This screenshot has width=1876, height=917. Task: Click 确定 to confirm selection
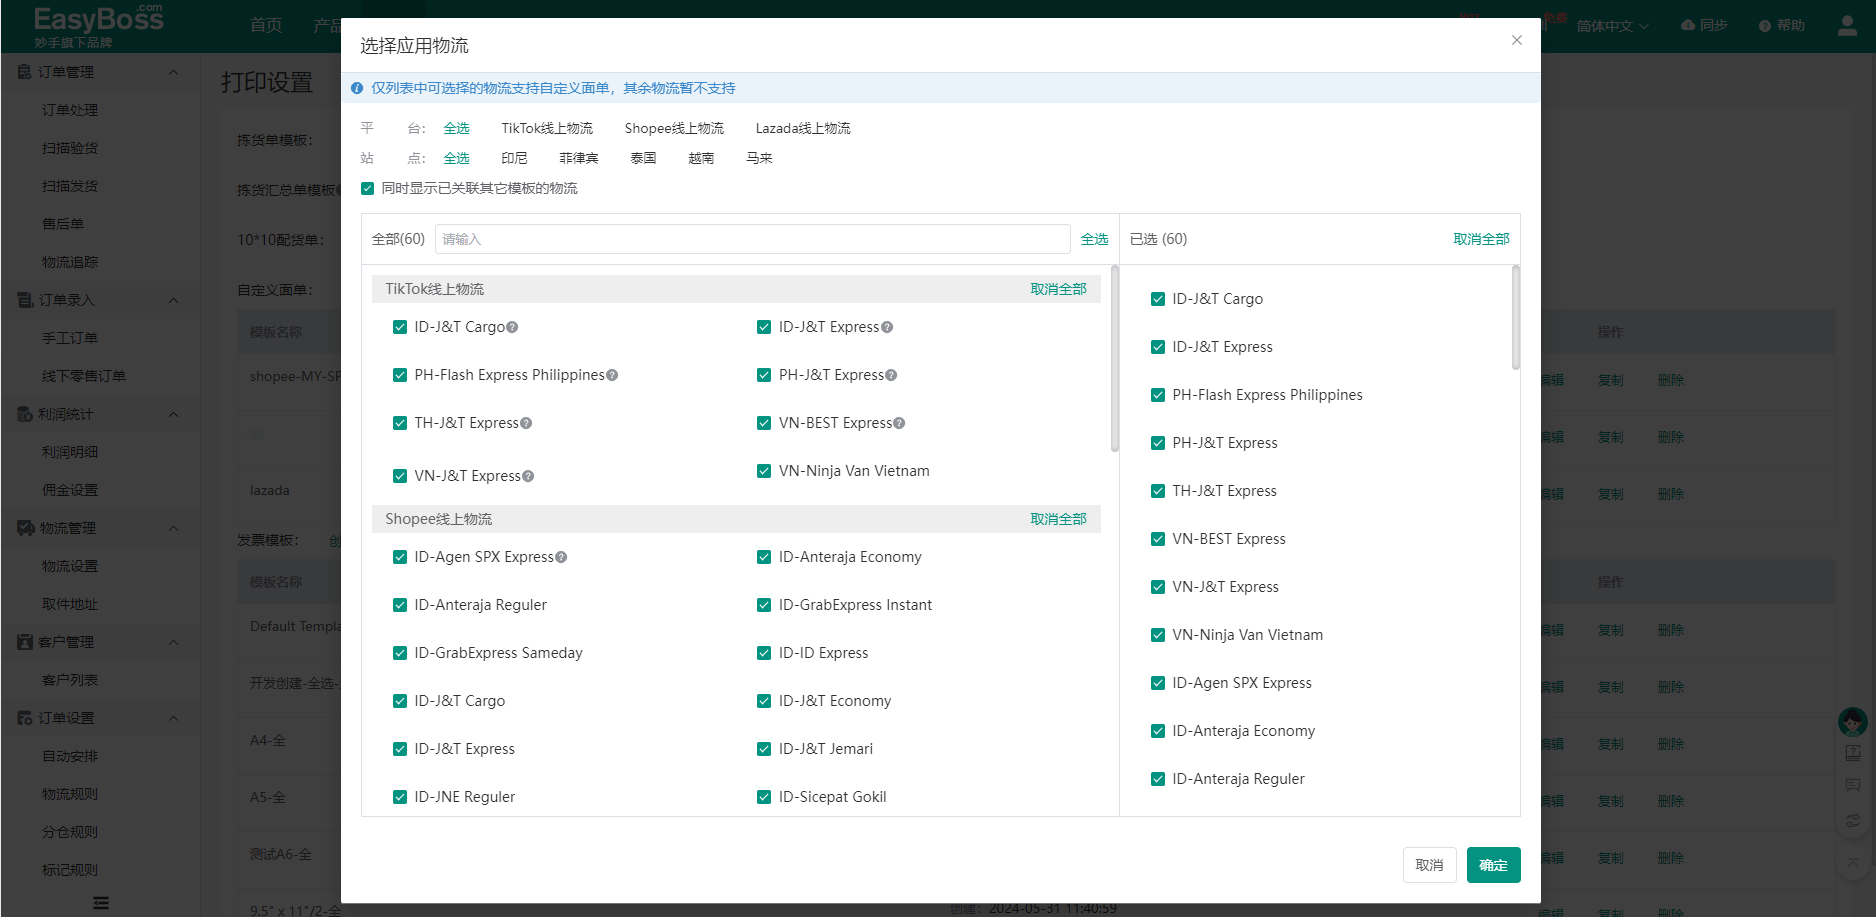point(1493,865)
